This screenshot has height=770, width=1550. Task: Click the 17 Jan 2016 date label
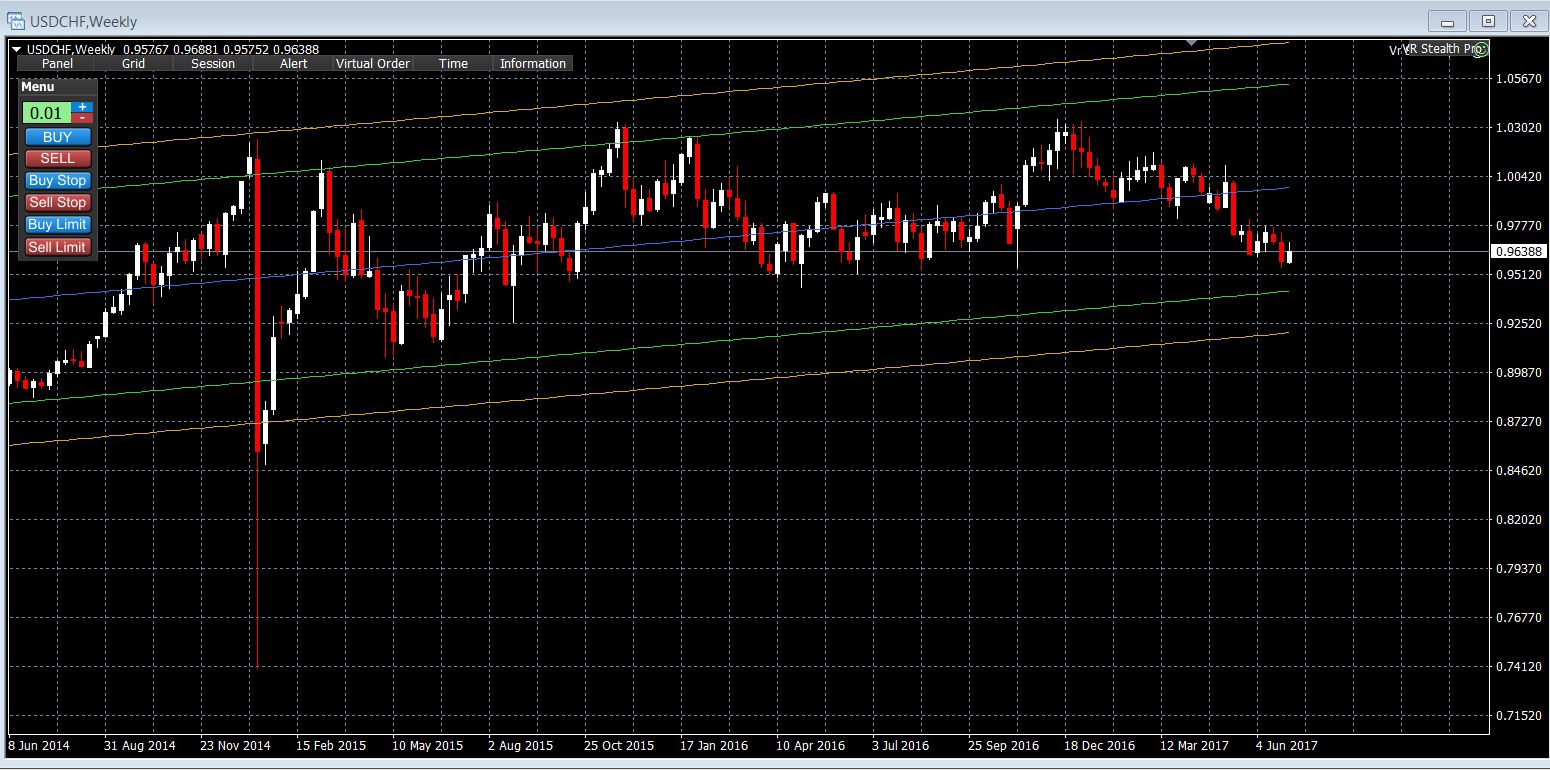point(714,746)
